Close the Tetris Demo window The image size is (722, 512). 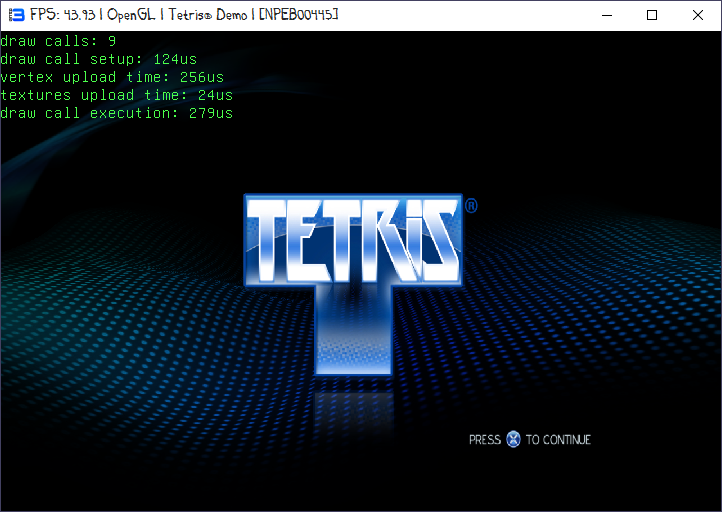tap(698, 15)
